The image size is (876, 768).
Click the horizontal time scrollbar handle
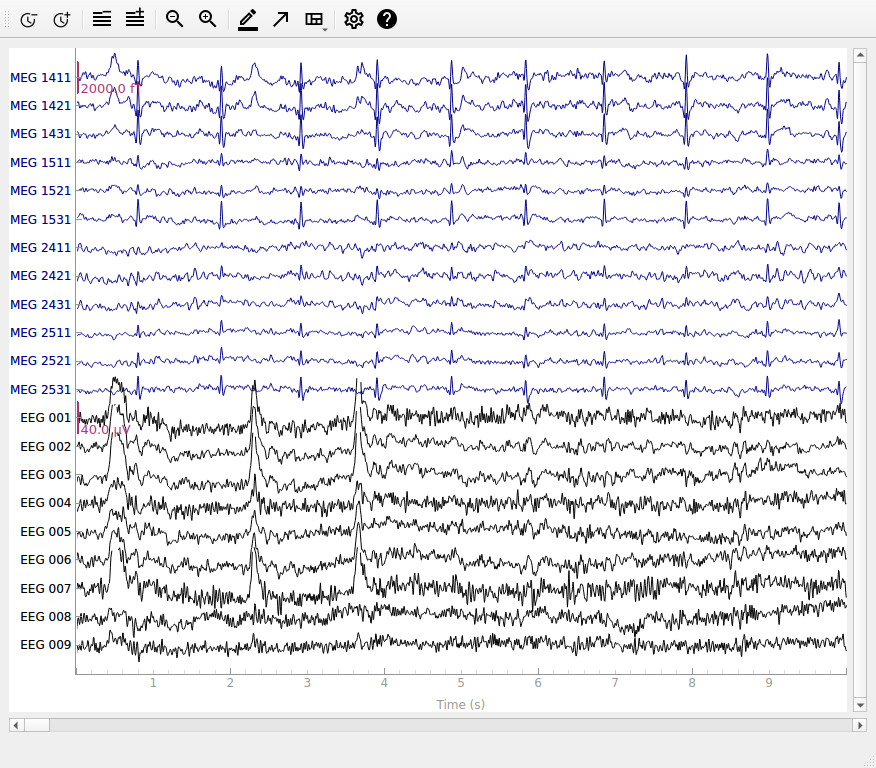point(36,726)
